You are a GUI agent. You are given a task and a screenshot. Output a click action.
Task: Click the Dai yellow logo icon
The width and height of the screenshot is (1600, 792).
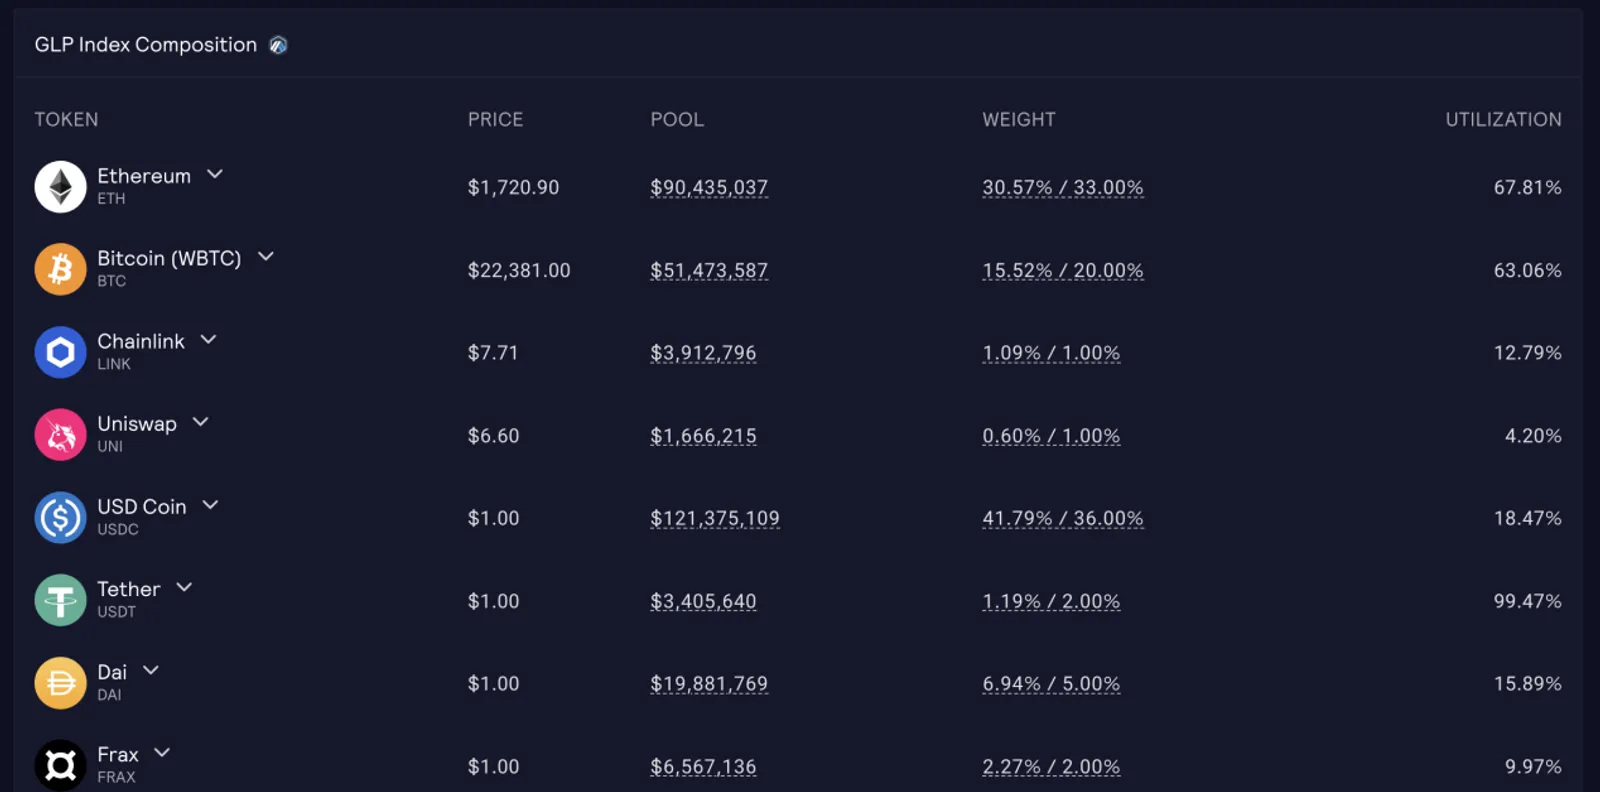pos(61,683)
